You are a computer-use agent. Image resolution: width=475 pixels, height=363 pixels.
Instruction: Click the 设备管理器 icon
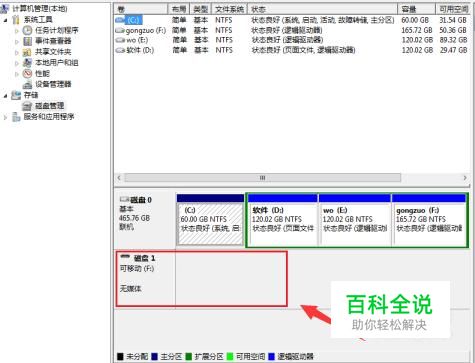click(x=27, y=84)
